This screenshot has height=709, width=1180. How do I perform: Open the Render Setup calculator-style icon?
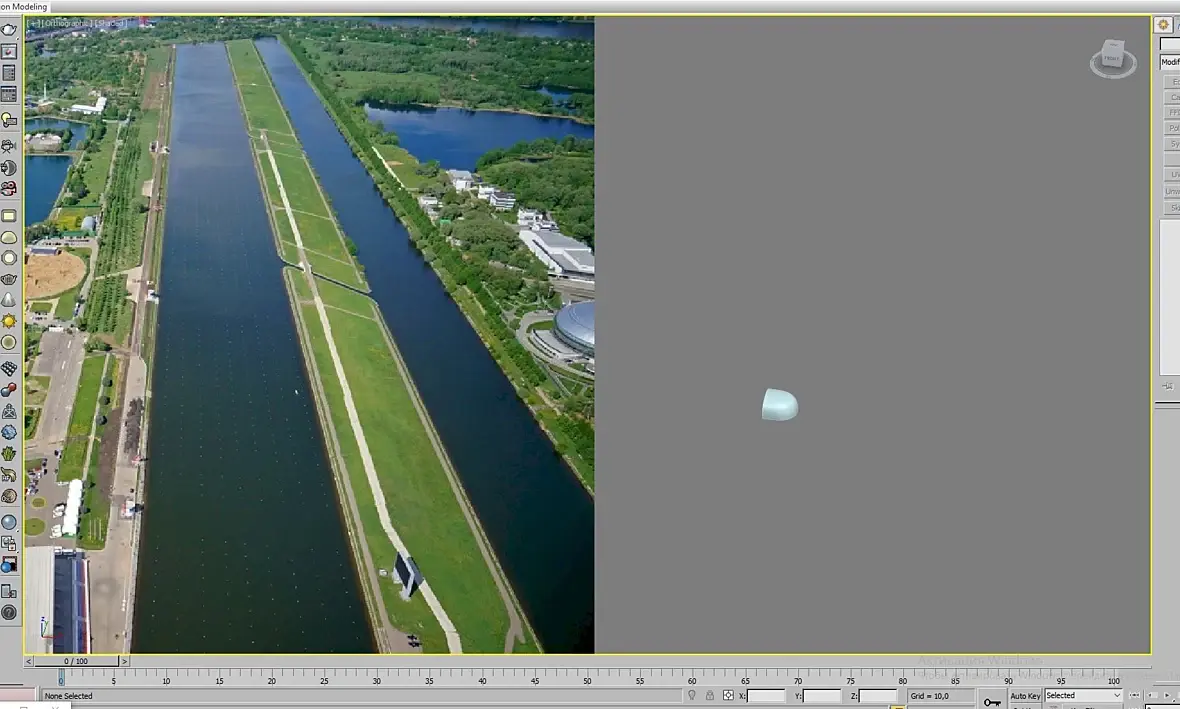[x=8, y=73]
